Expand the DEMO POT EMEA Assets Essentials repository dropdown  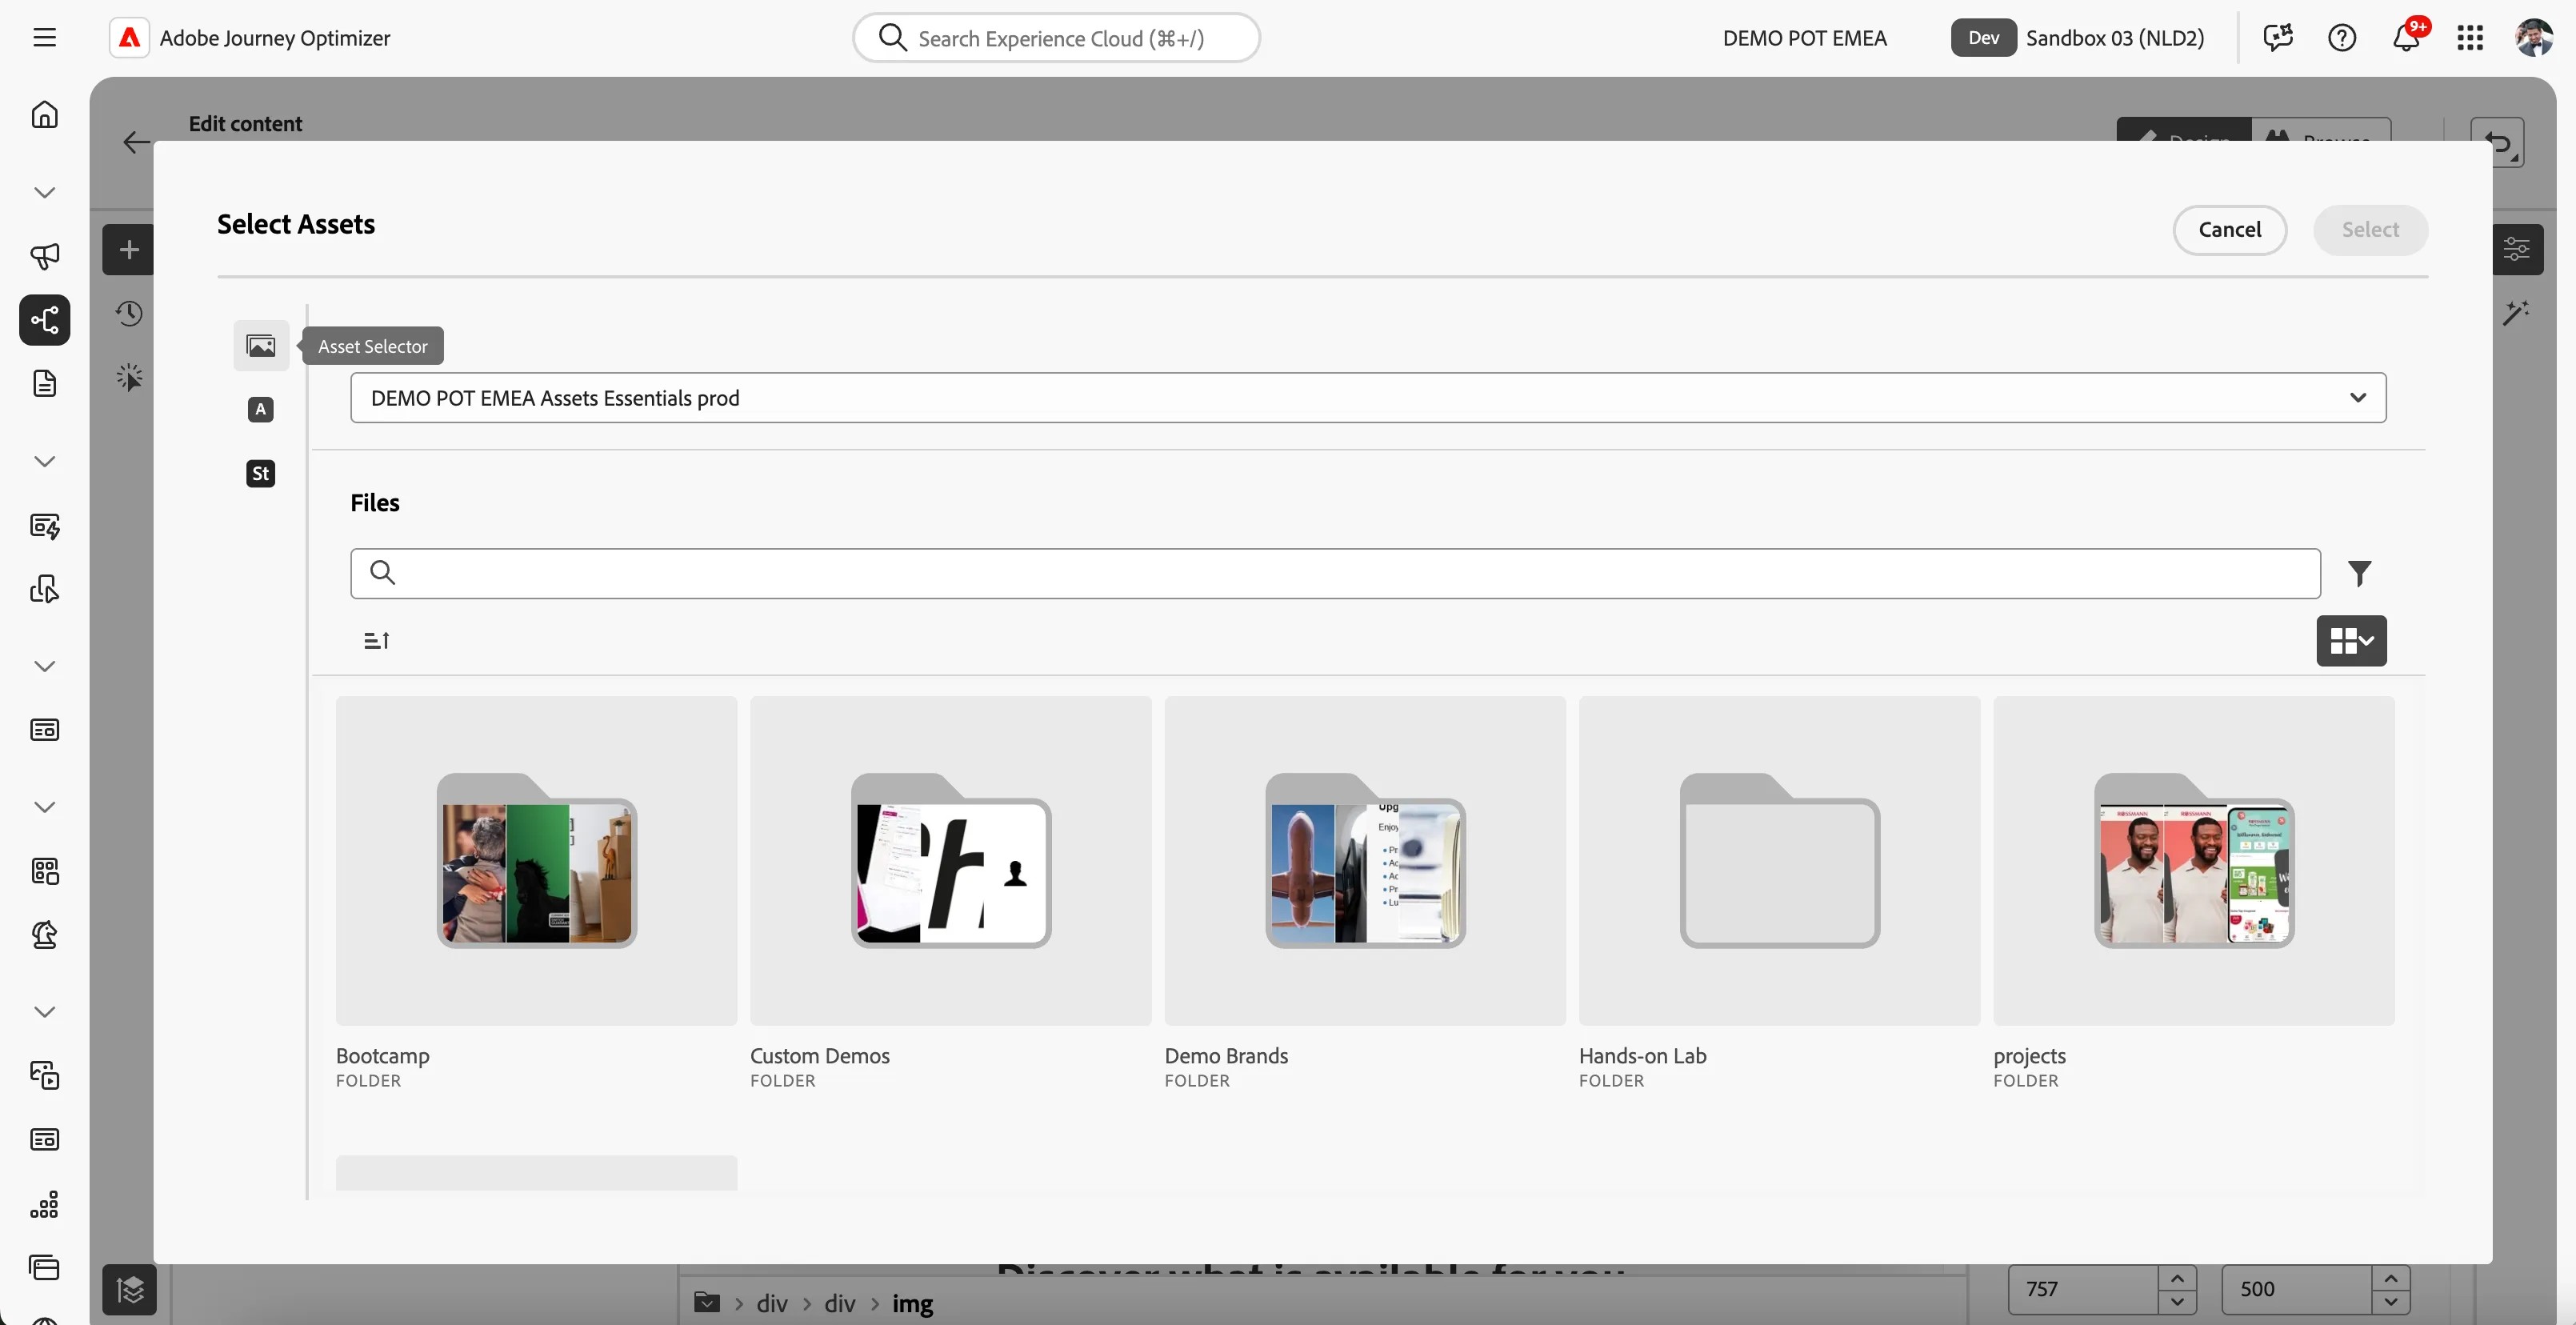1368,398
